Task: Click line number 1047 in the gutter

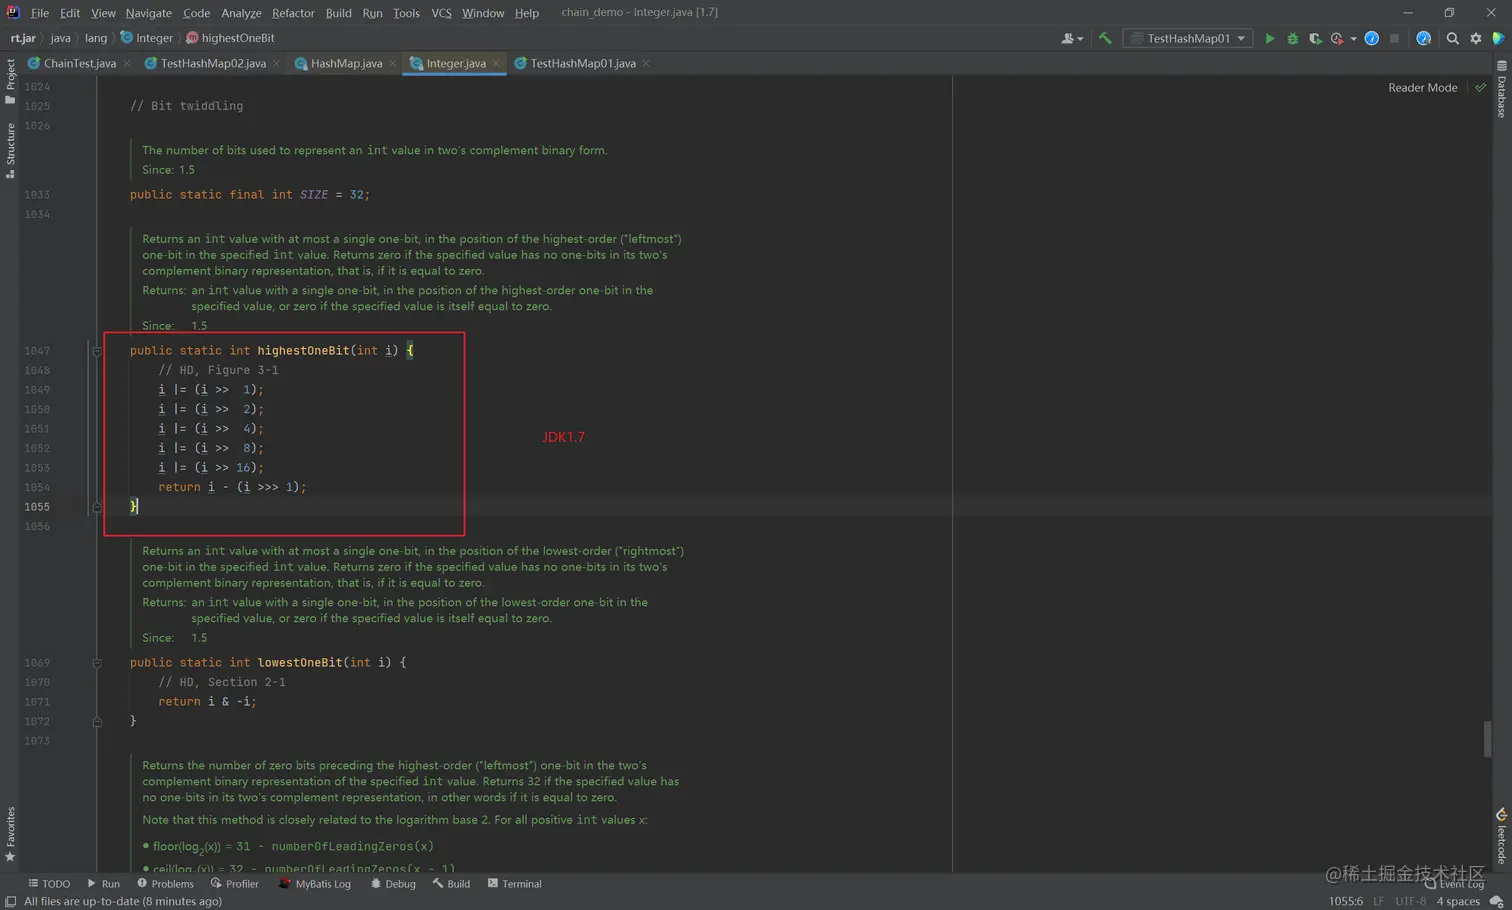Action: pyautogui.click(x=37, y=351)
